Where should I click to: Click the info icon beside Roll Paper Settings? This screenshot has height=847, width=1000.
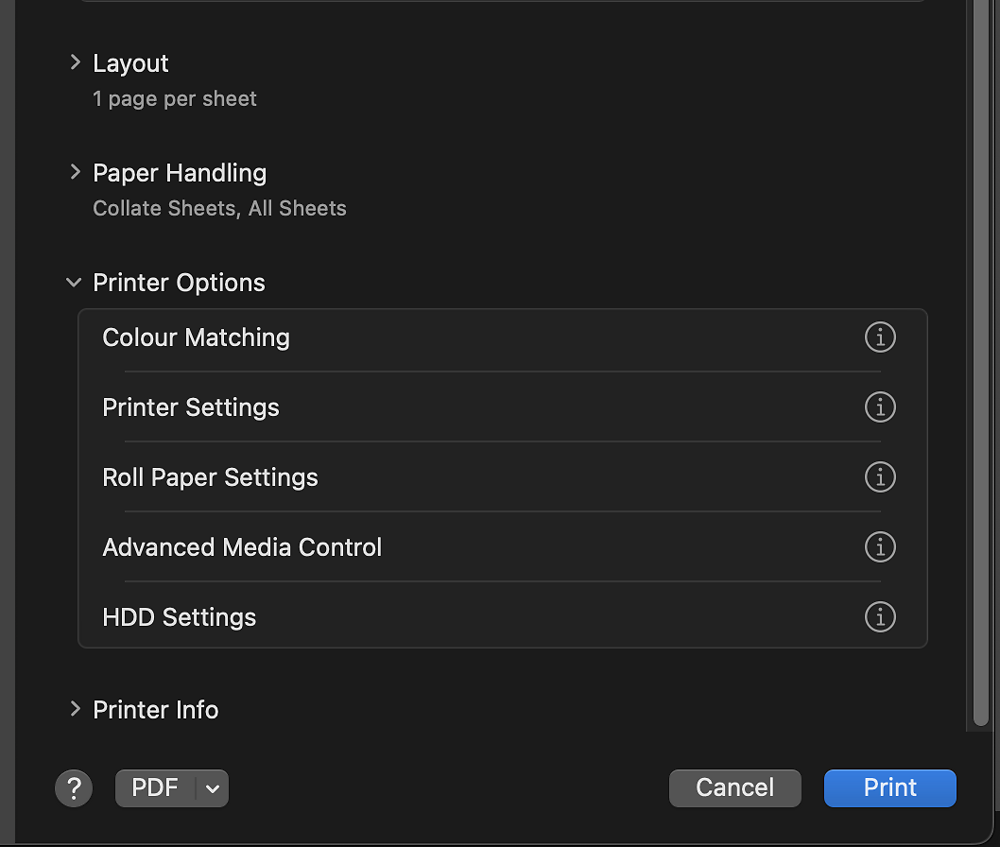point(880,477)
